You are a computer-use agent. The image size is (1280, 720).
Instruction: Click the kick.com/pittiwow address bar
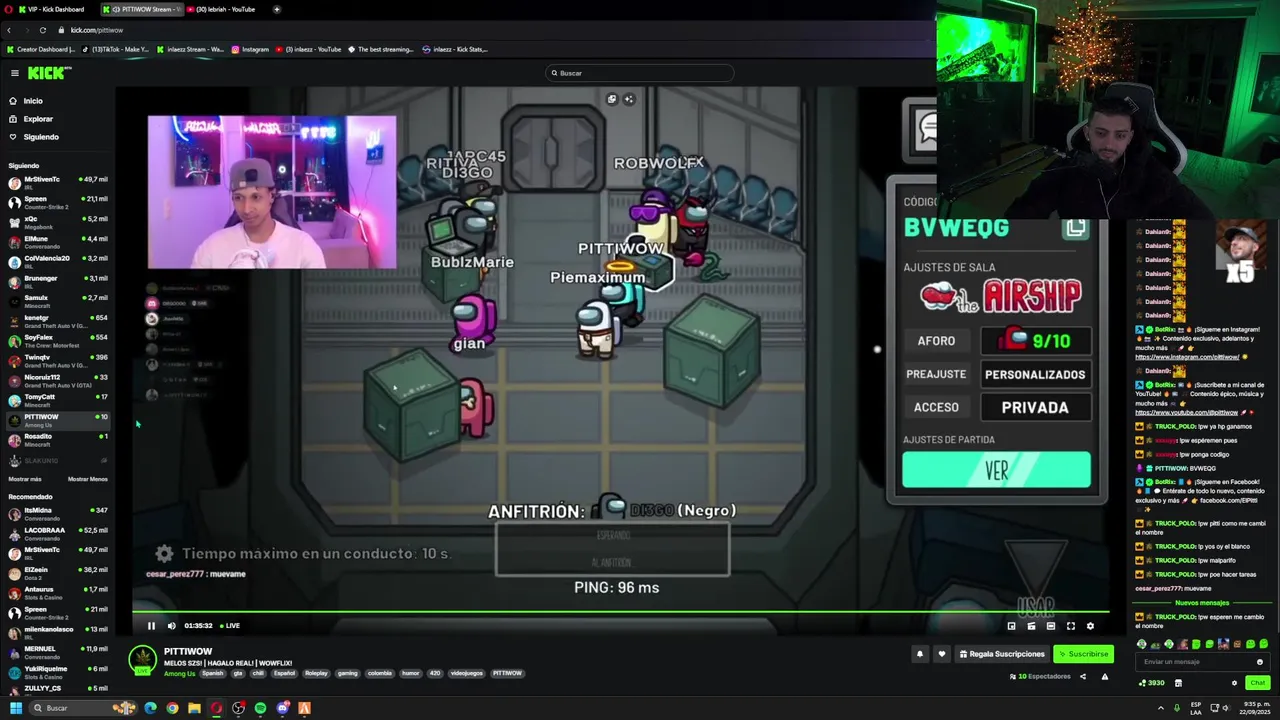coord(97,30)
